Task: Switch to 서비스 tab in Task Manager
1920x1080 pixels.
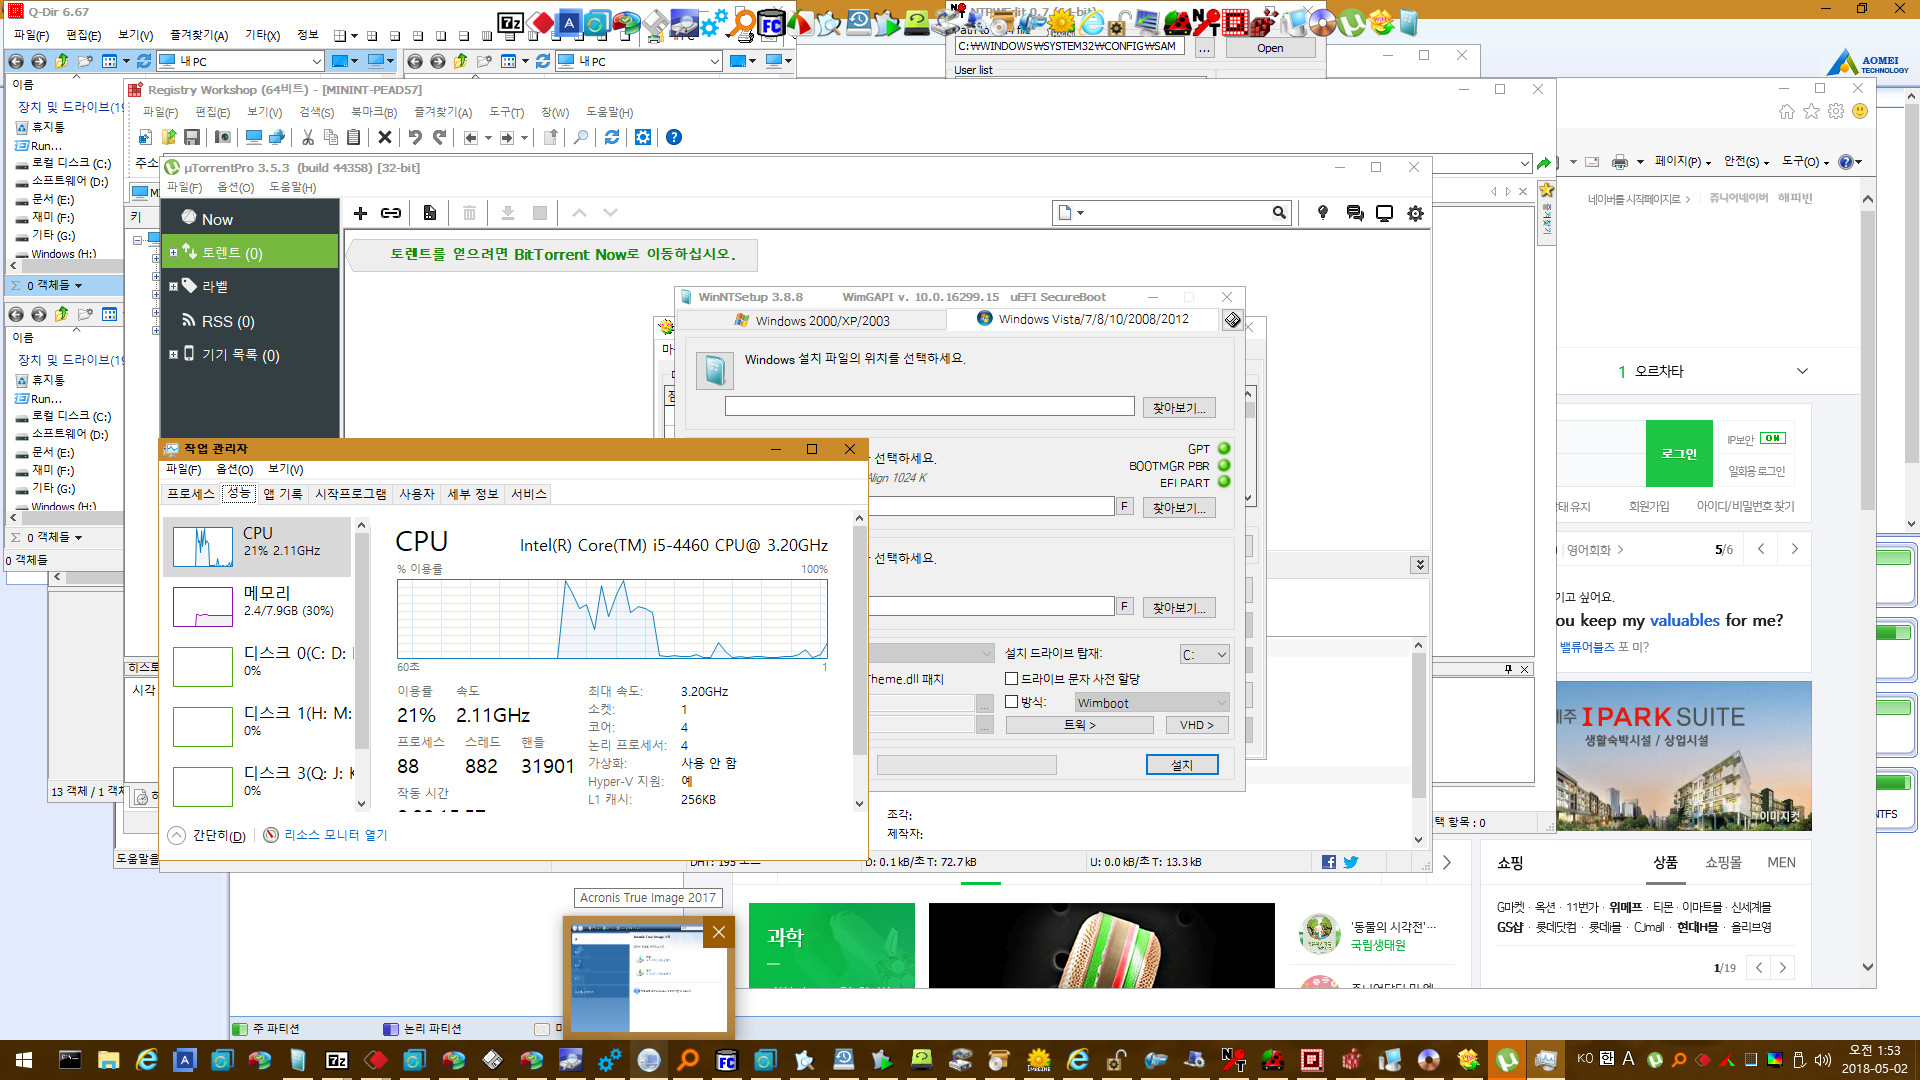Action: [529, 494]
